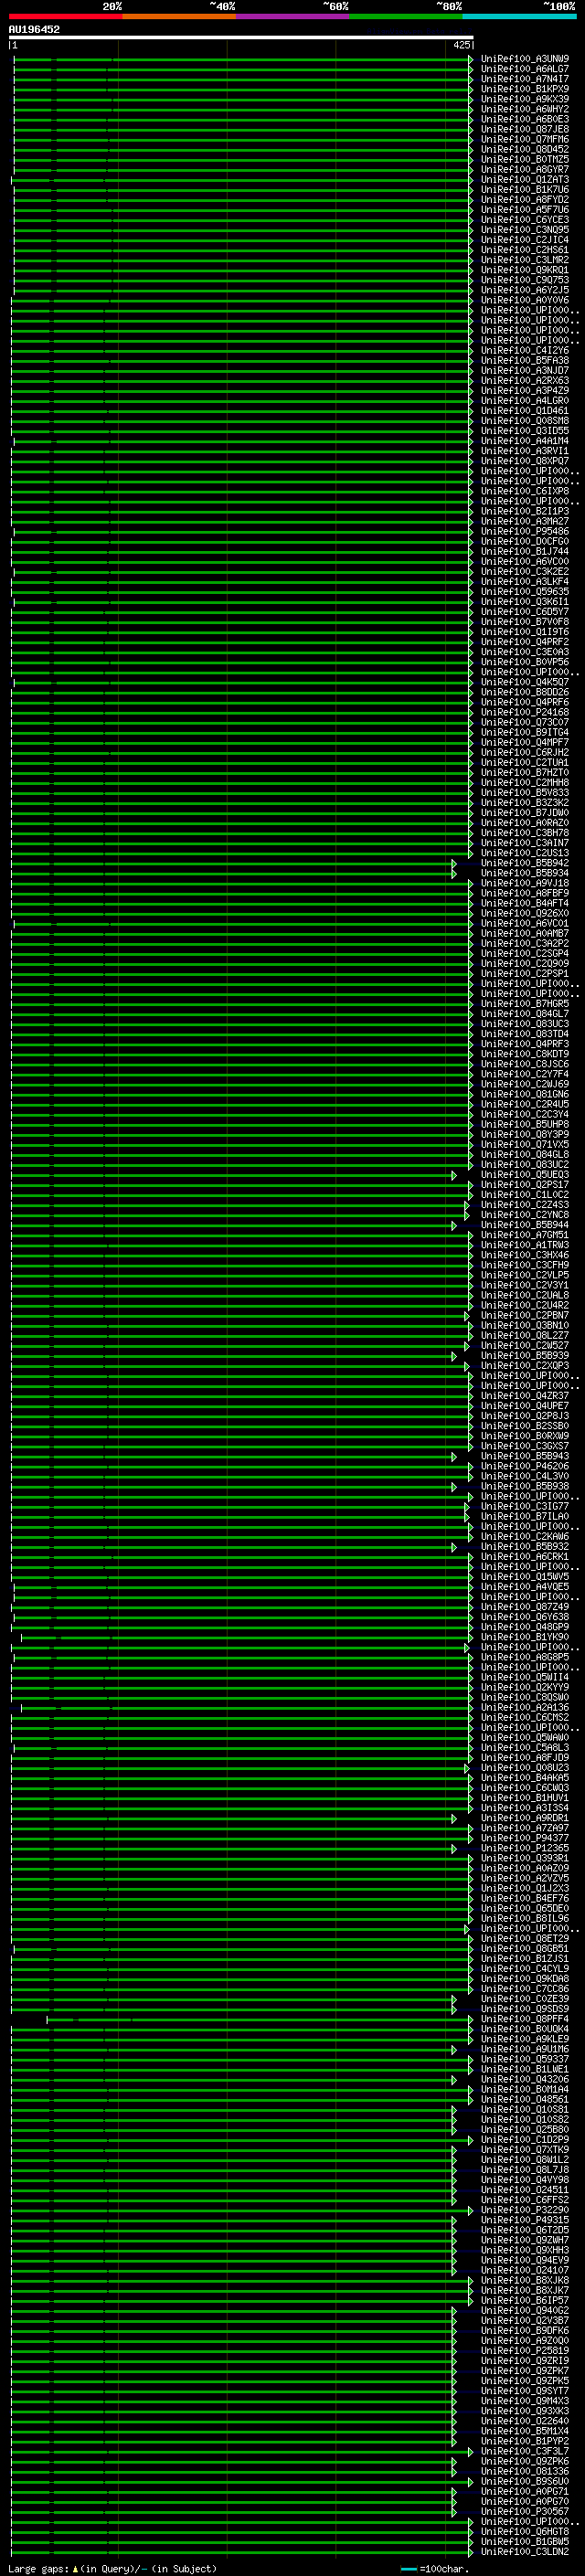The image size is (585, 2576).
Task: Select the label UniRef100_A4LGR0
Action: tap(525, 401)
